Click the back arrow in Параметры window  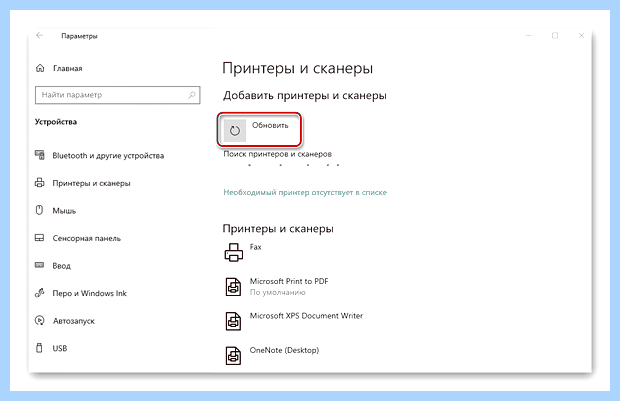[x=40, y=36]
